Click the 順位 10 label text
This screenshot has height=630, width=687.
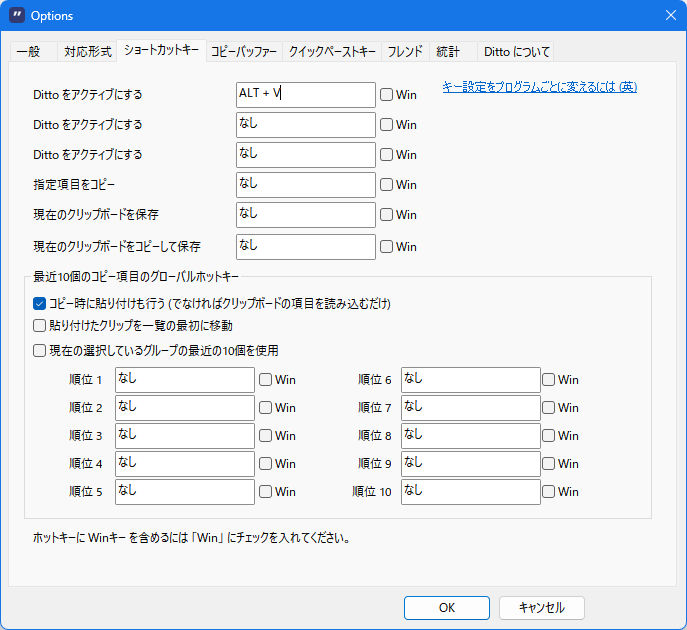[x=372, y=492]
